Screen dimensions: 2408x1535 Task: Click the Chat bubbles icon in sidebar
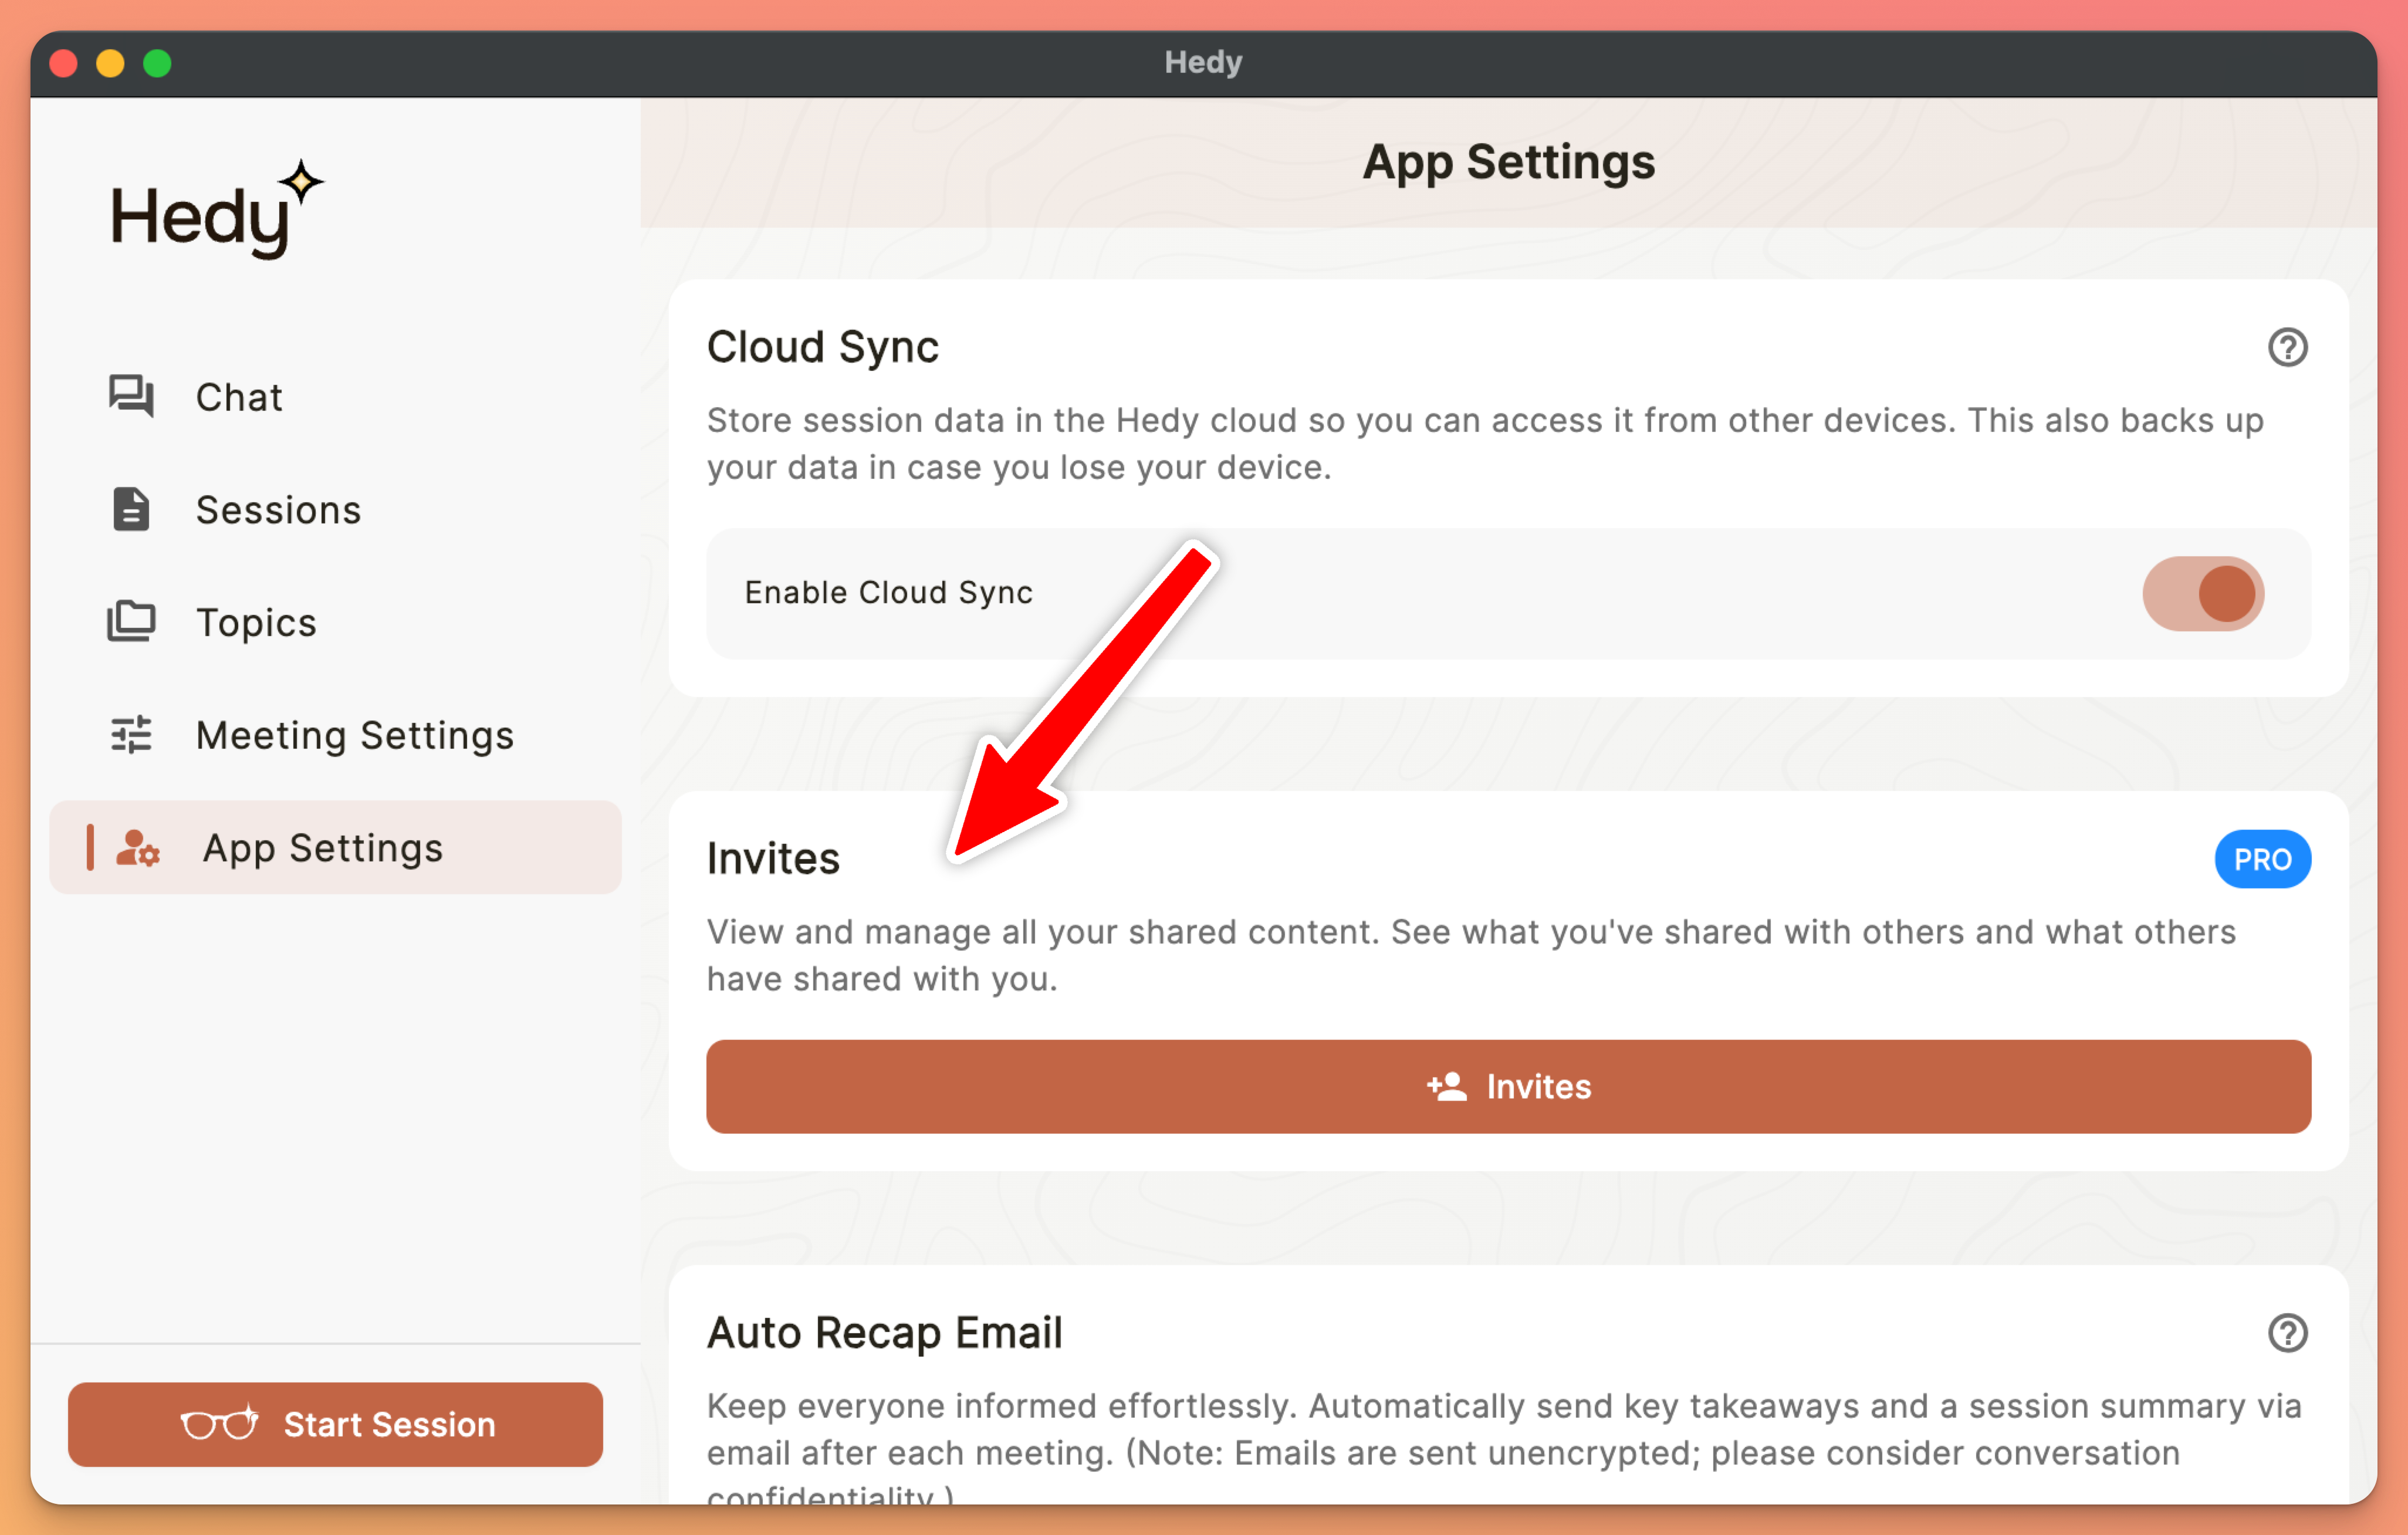click(131, 396)
